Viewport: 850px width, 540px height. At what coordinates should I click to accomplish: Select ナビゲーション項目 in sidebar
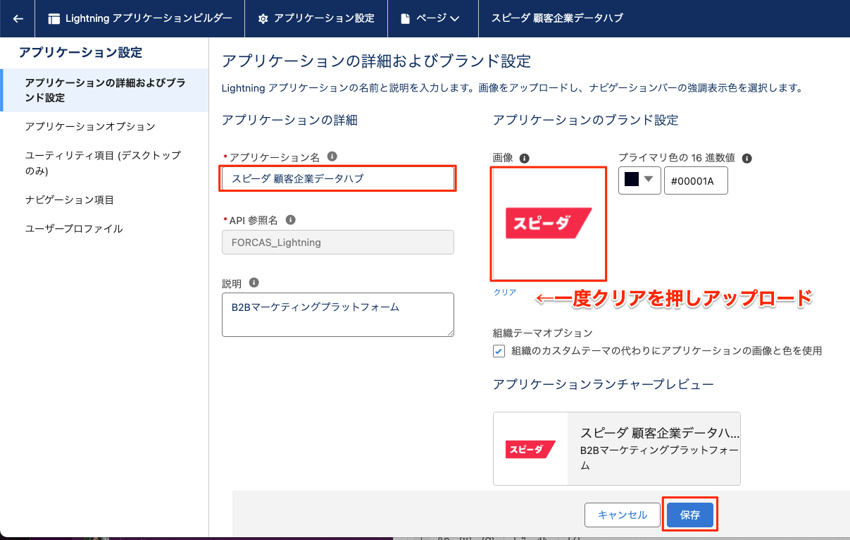[69, 200]
